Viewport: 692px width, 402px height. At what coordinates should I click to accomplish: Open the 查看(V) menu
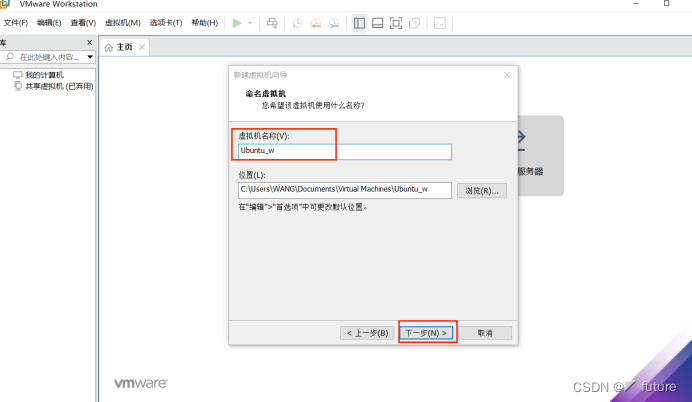[x=83, y=23]
